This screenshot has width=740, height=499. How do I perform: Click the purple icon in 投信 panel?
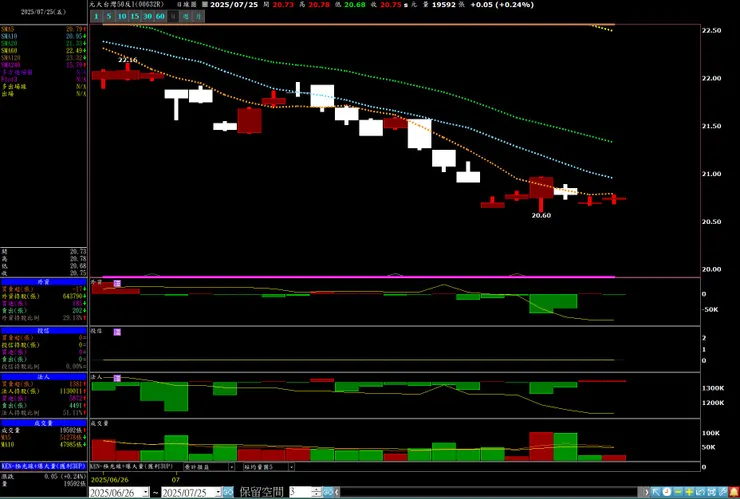pyautogui.click(x=117, y=332)
